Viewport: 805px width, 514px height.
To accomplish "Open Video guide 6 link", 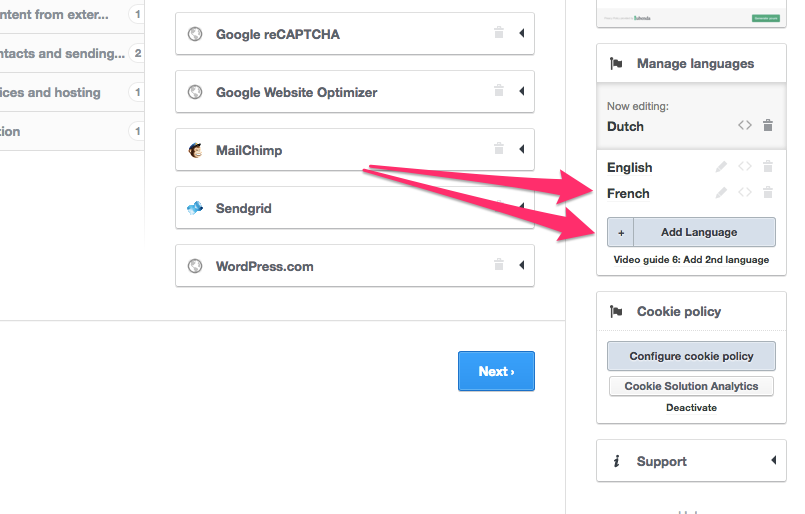I will pos(691,260).
